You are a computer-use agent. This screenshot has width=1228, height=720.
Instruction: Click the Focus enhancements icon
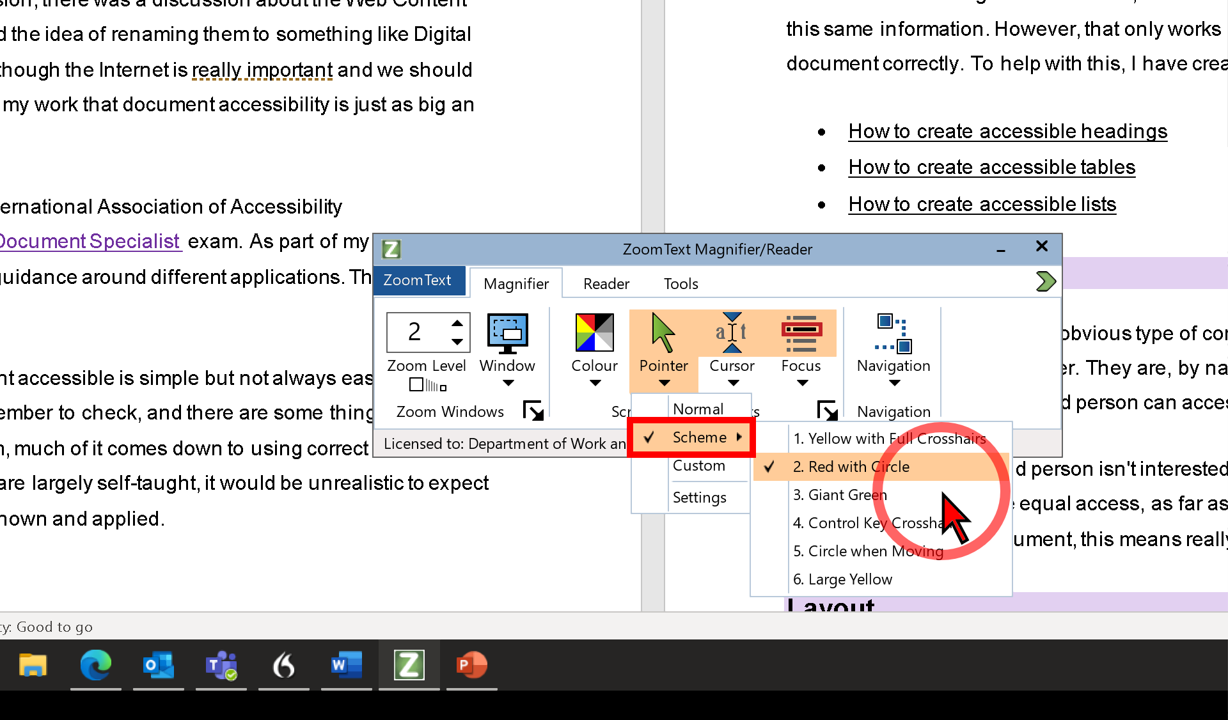coord(801,333)
